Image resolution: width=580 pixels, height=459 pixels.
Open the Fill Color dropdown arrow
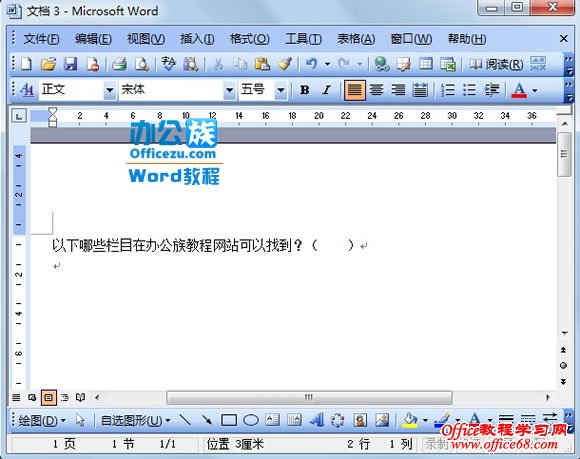(425, 420)
